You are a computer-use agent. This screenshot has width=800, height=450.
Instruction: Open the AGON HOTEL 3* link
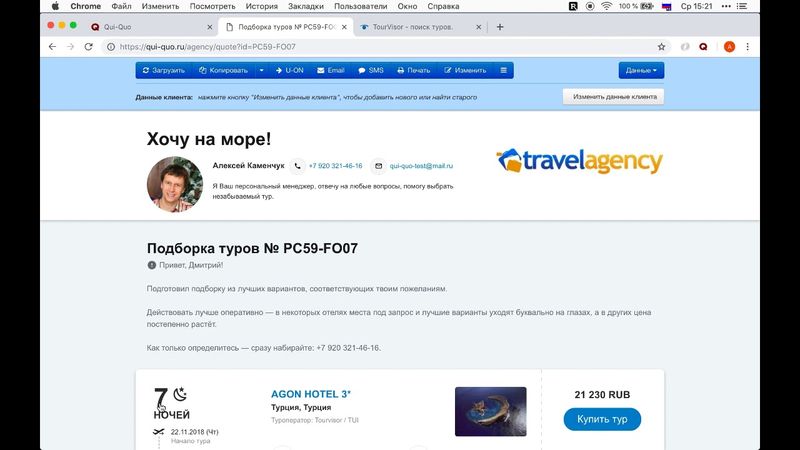point(311,394)
